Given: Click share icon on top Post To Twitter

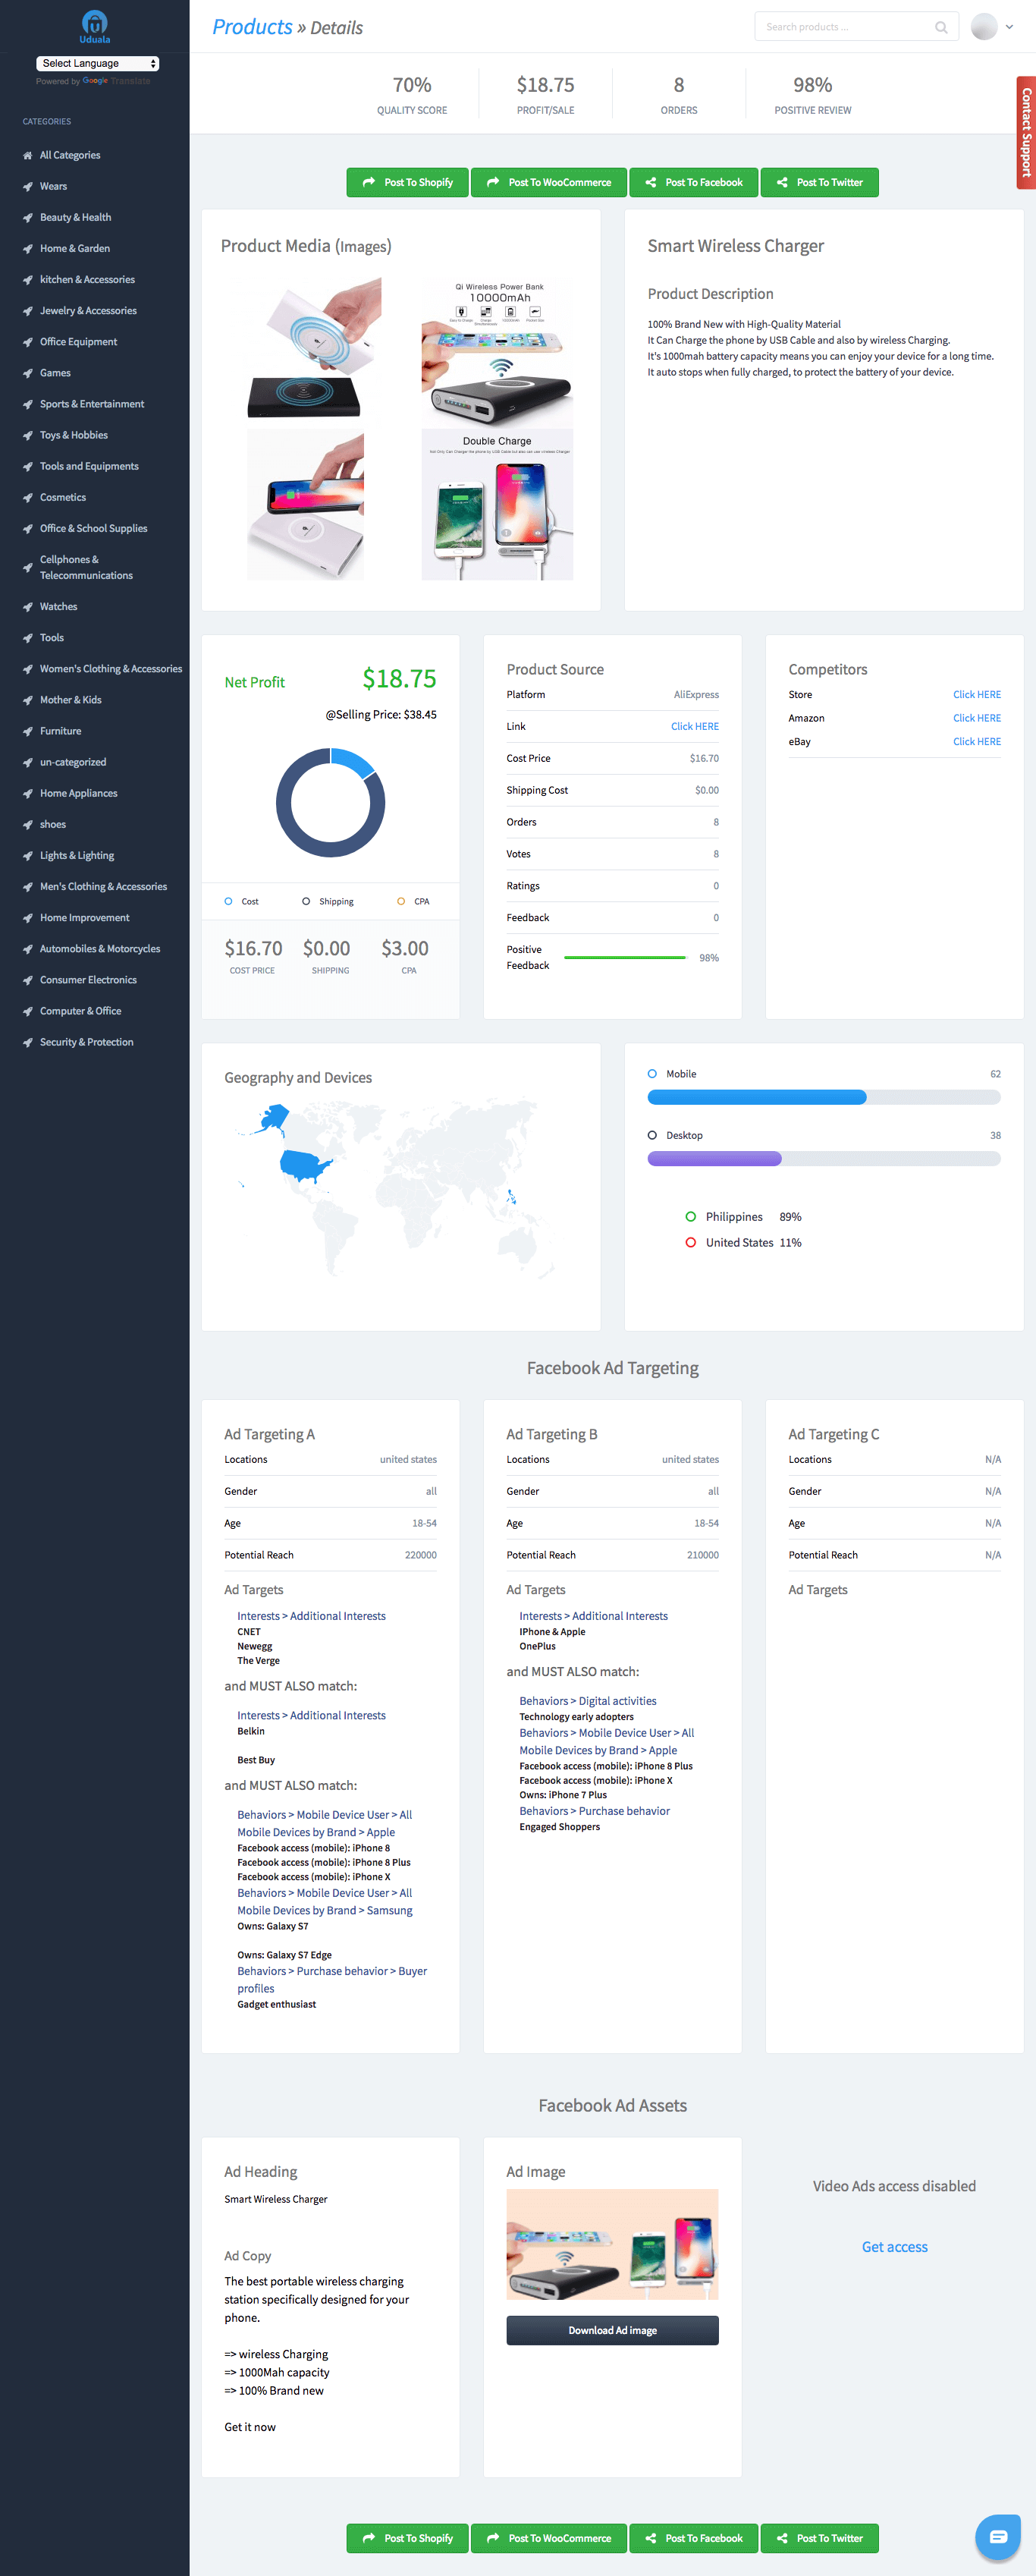Looking at the screenshot, I should point(782,182).
